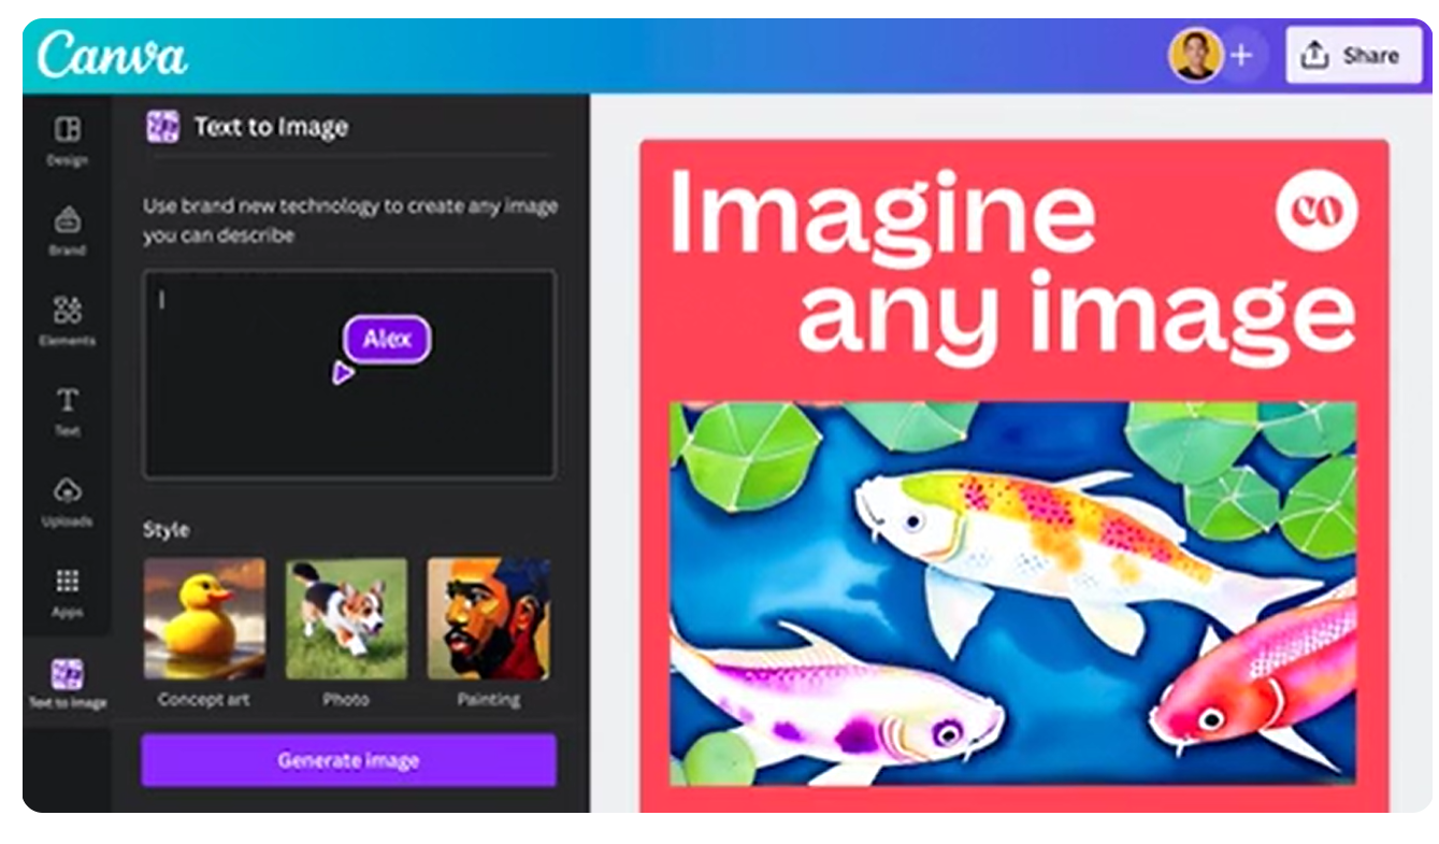Image resolution: width=1439 pixels, height=844 pixels.
Task: Click the Generate image button
Action: click(348, 760)
